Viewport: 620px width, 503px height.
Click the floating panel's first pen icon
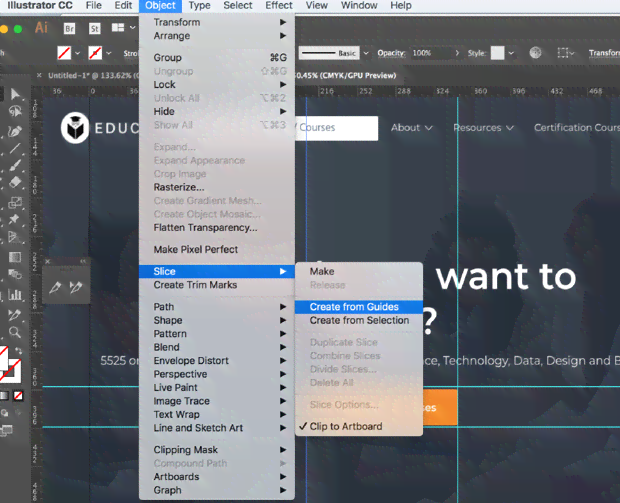pyautogui.click(x=55, y=287)
